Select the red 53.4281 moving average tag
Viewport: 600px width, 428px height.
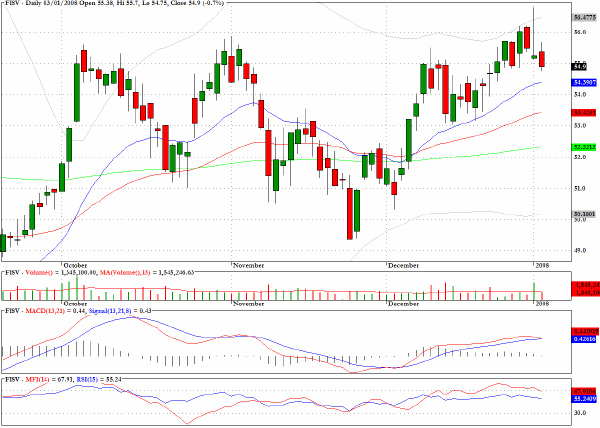[x=585, y=112]
